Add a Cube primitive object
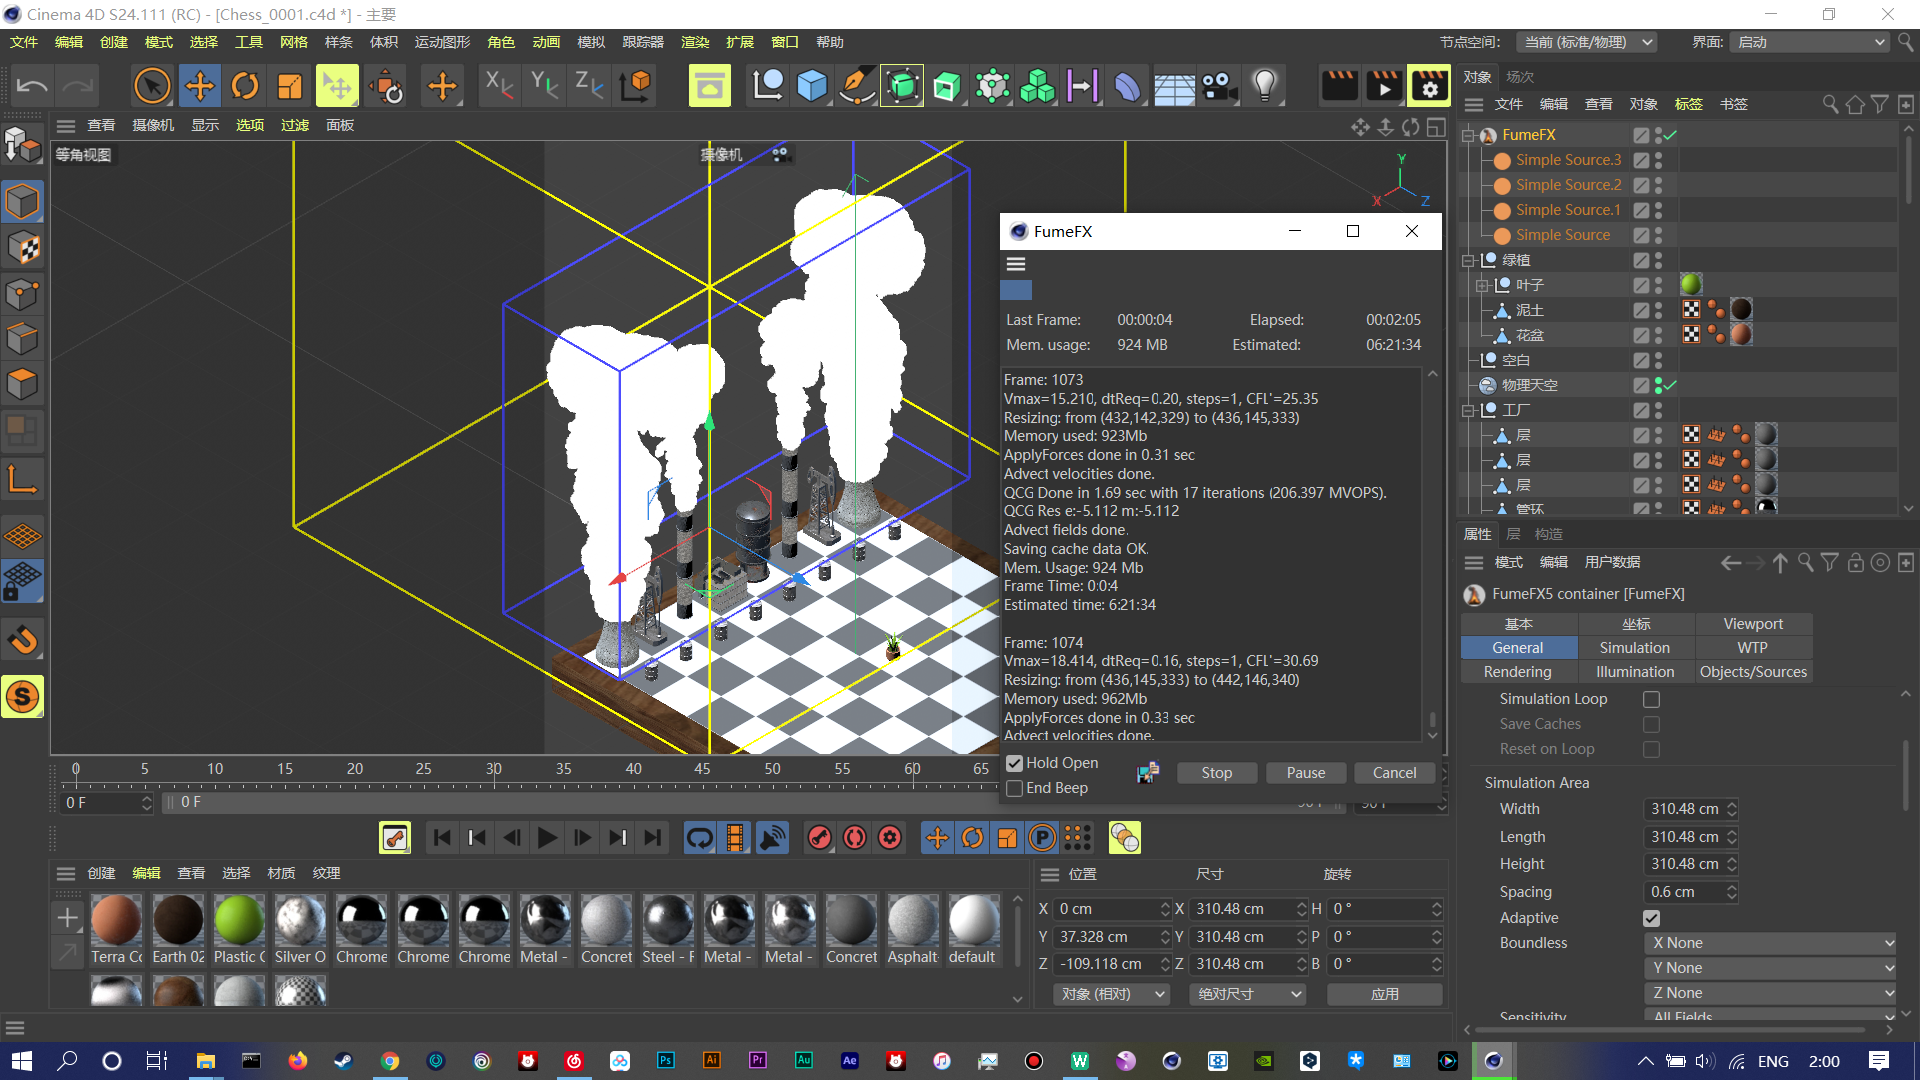The height and width of the screenshot is (1080, 1920). click(812, 86)
